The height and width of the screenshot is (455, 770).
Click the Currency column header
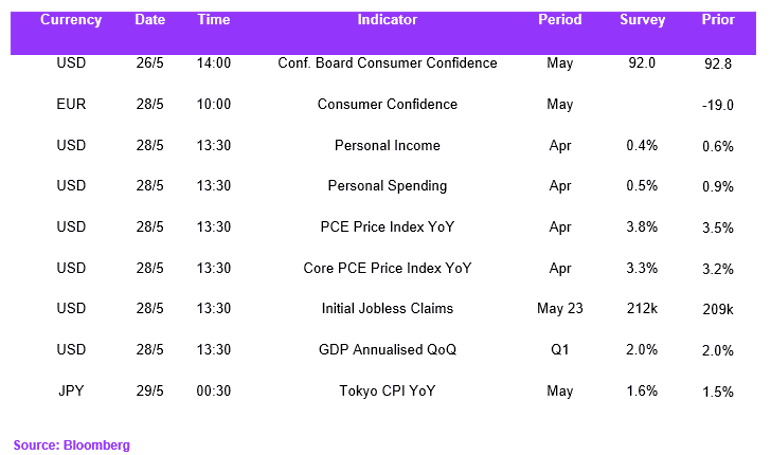point(71,20)
